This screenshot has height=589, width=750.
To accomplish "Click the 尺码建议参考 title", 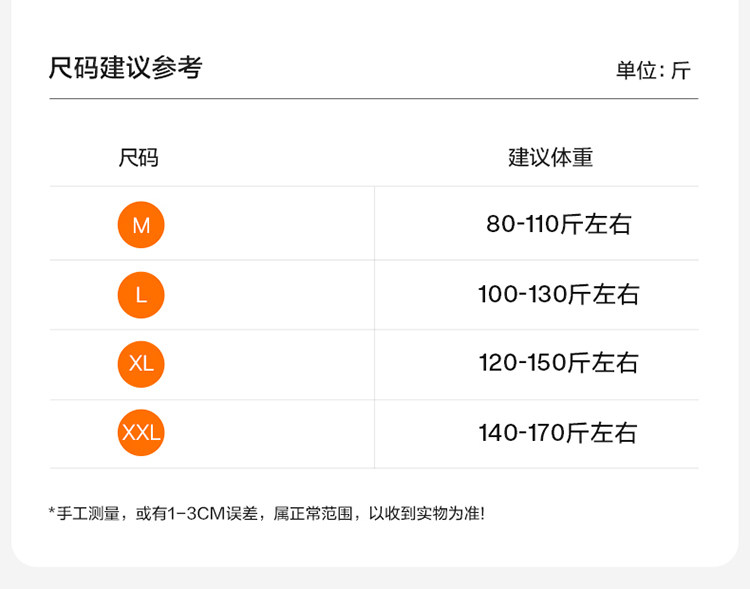I will click(125, 68).
